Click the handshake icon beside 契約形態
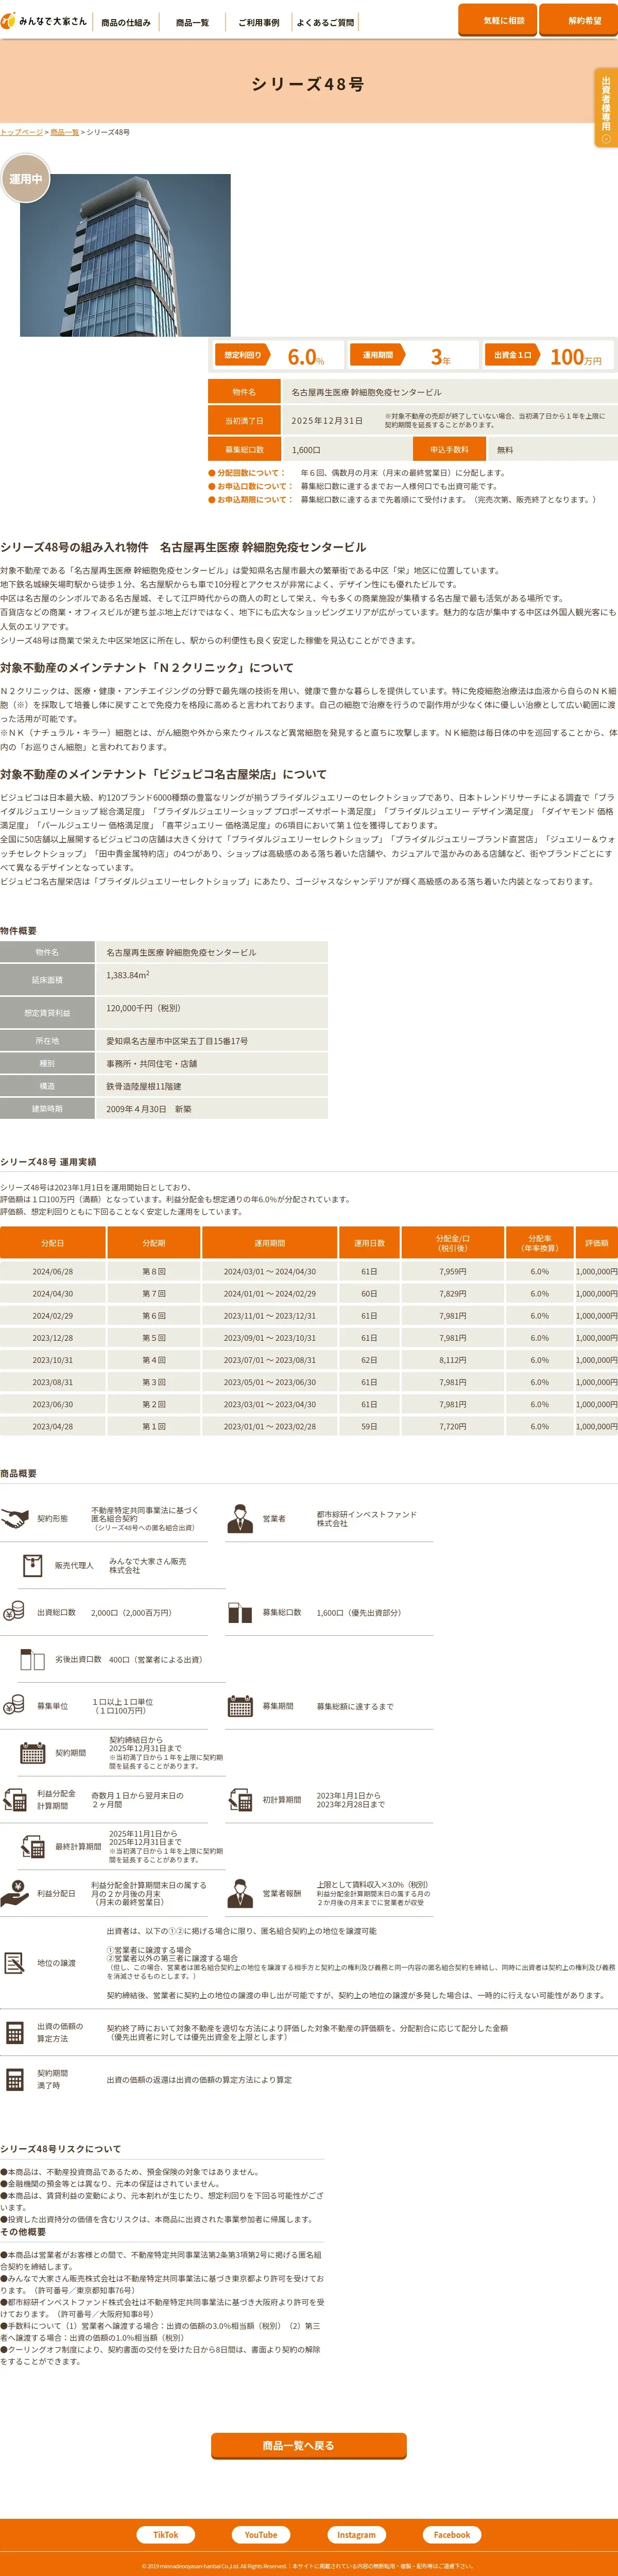This screenshot has height=2576, width=618. coord(14,1518)
